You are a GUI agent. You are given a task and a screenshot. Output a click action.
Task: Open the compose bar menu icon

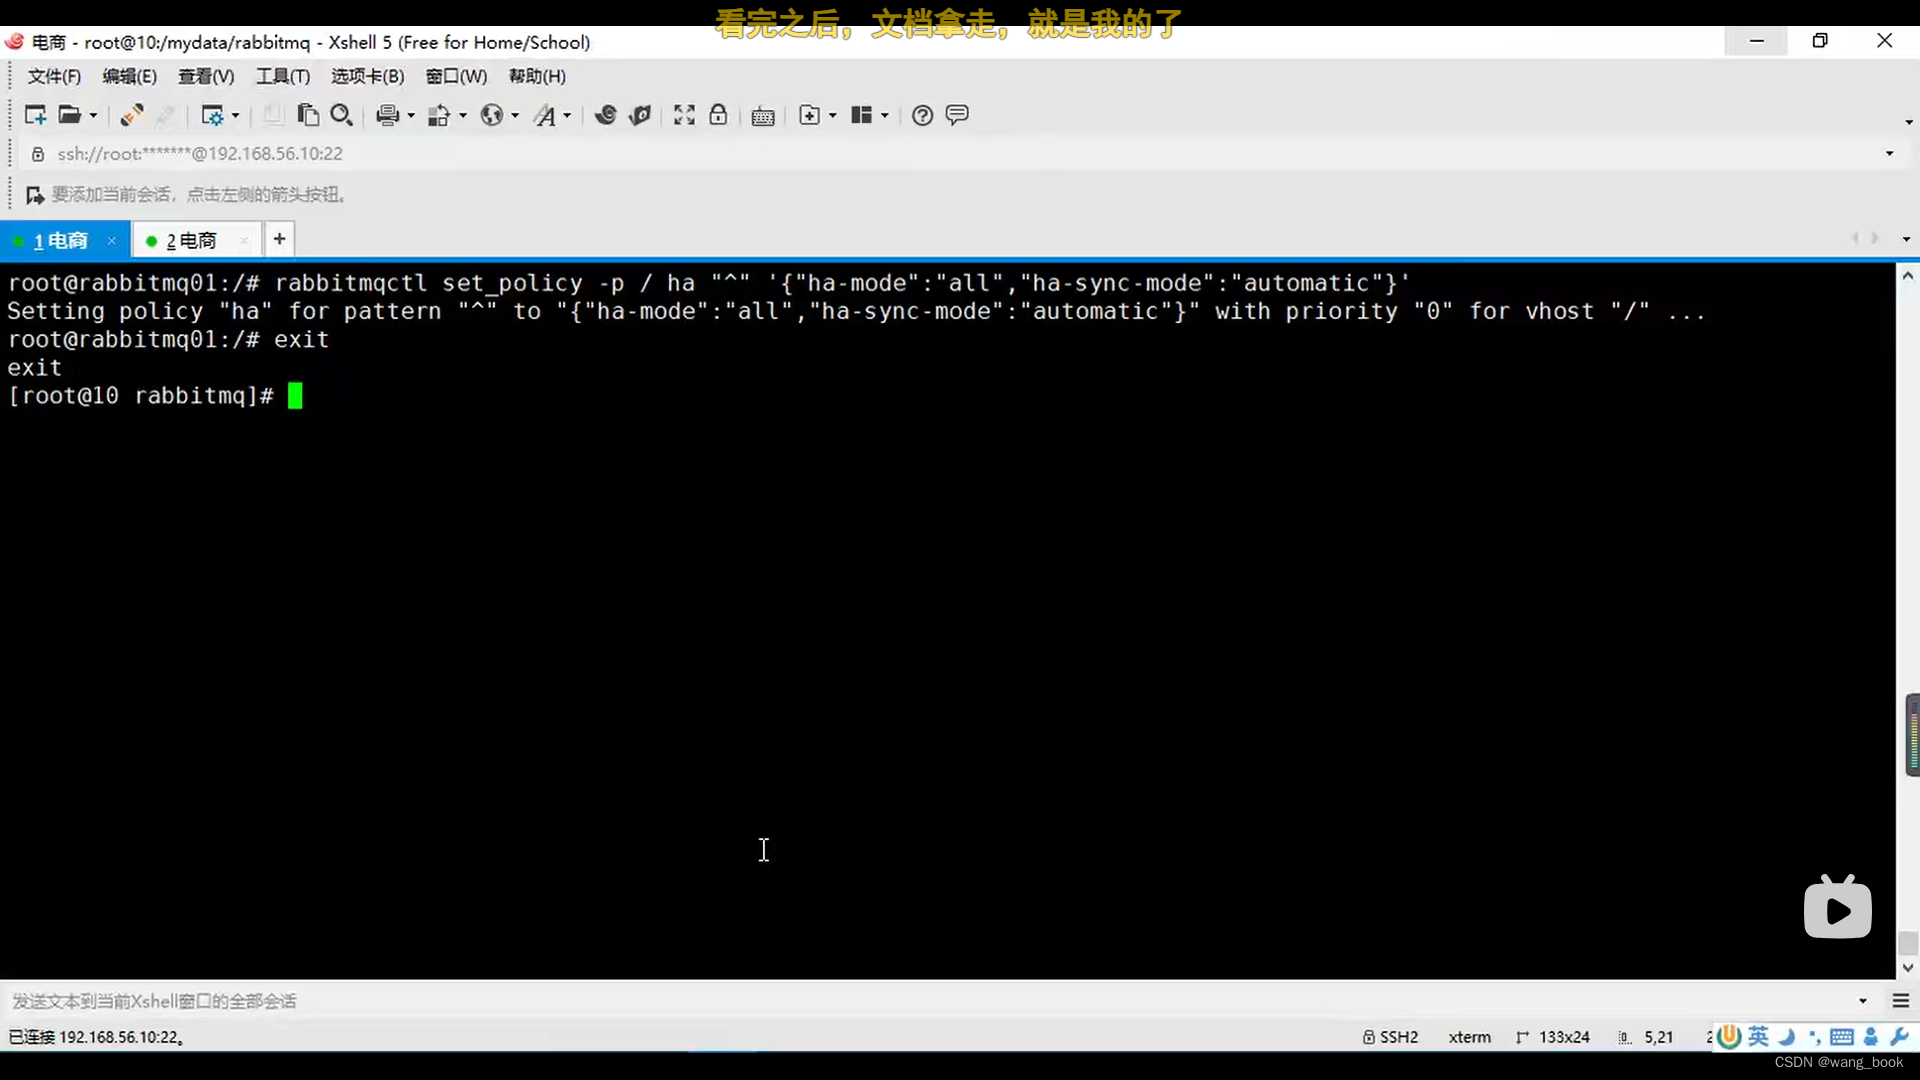[1901, 1001]
